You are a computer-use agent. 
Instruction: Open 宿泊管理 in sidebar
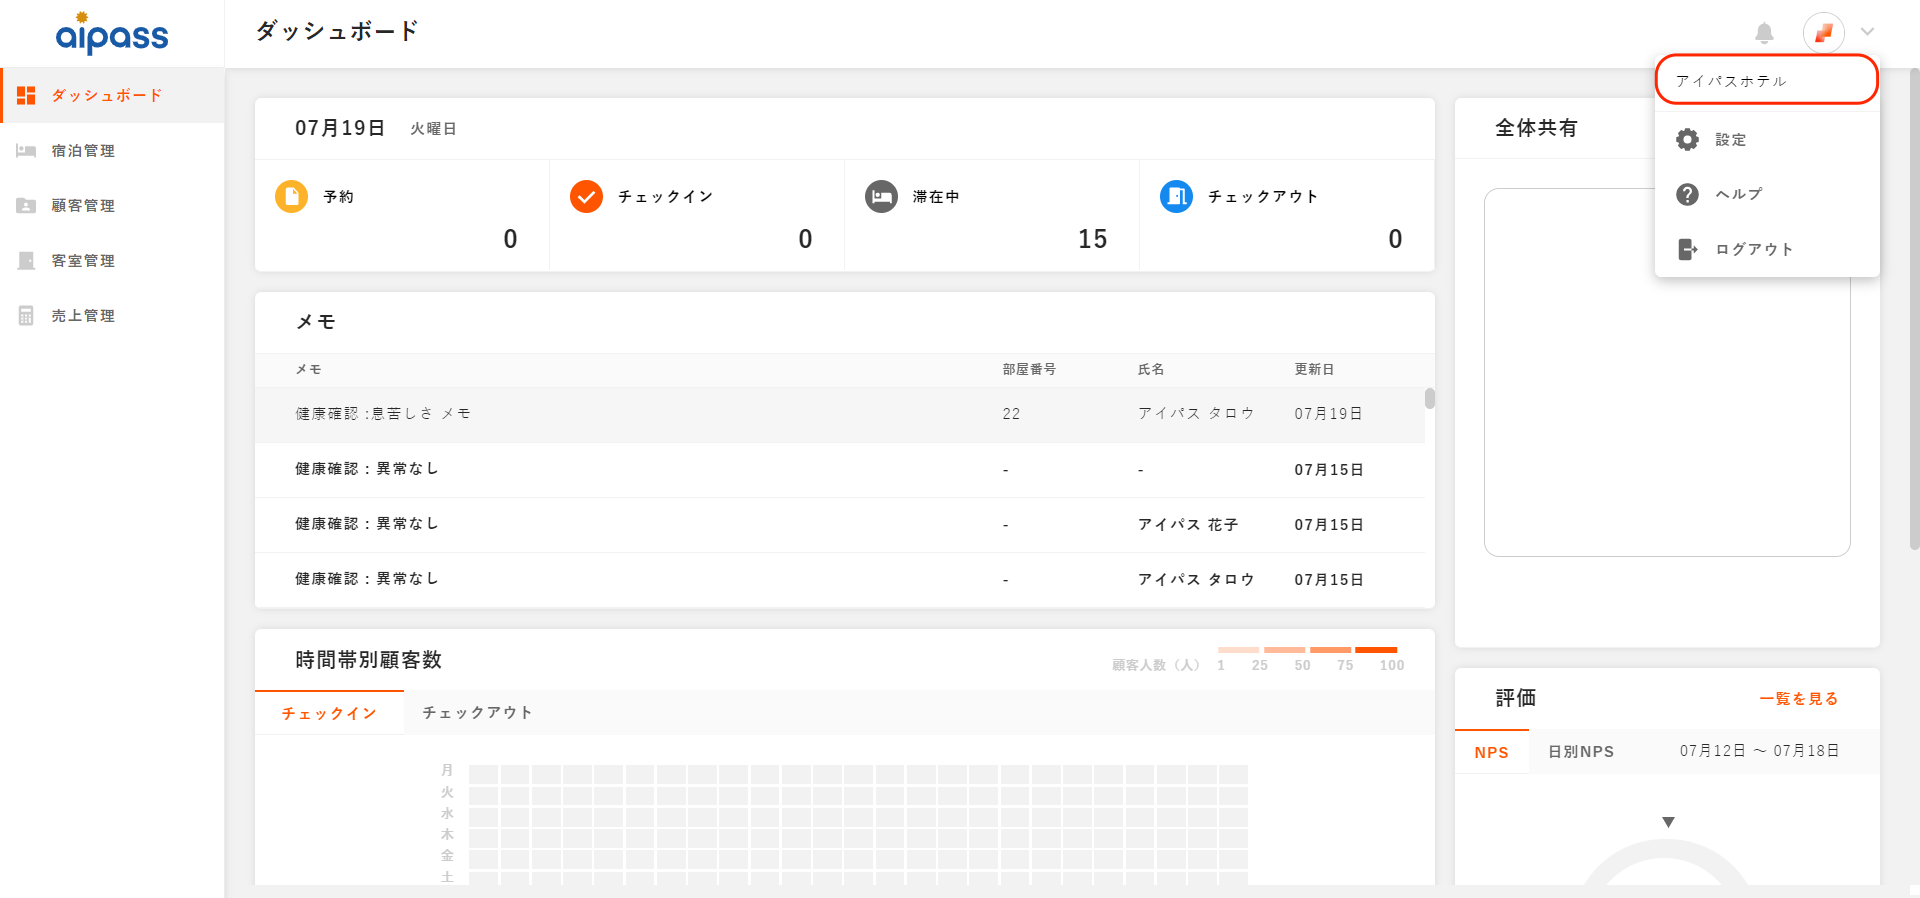(112, 150)
